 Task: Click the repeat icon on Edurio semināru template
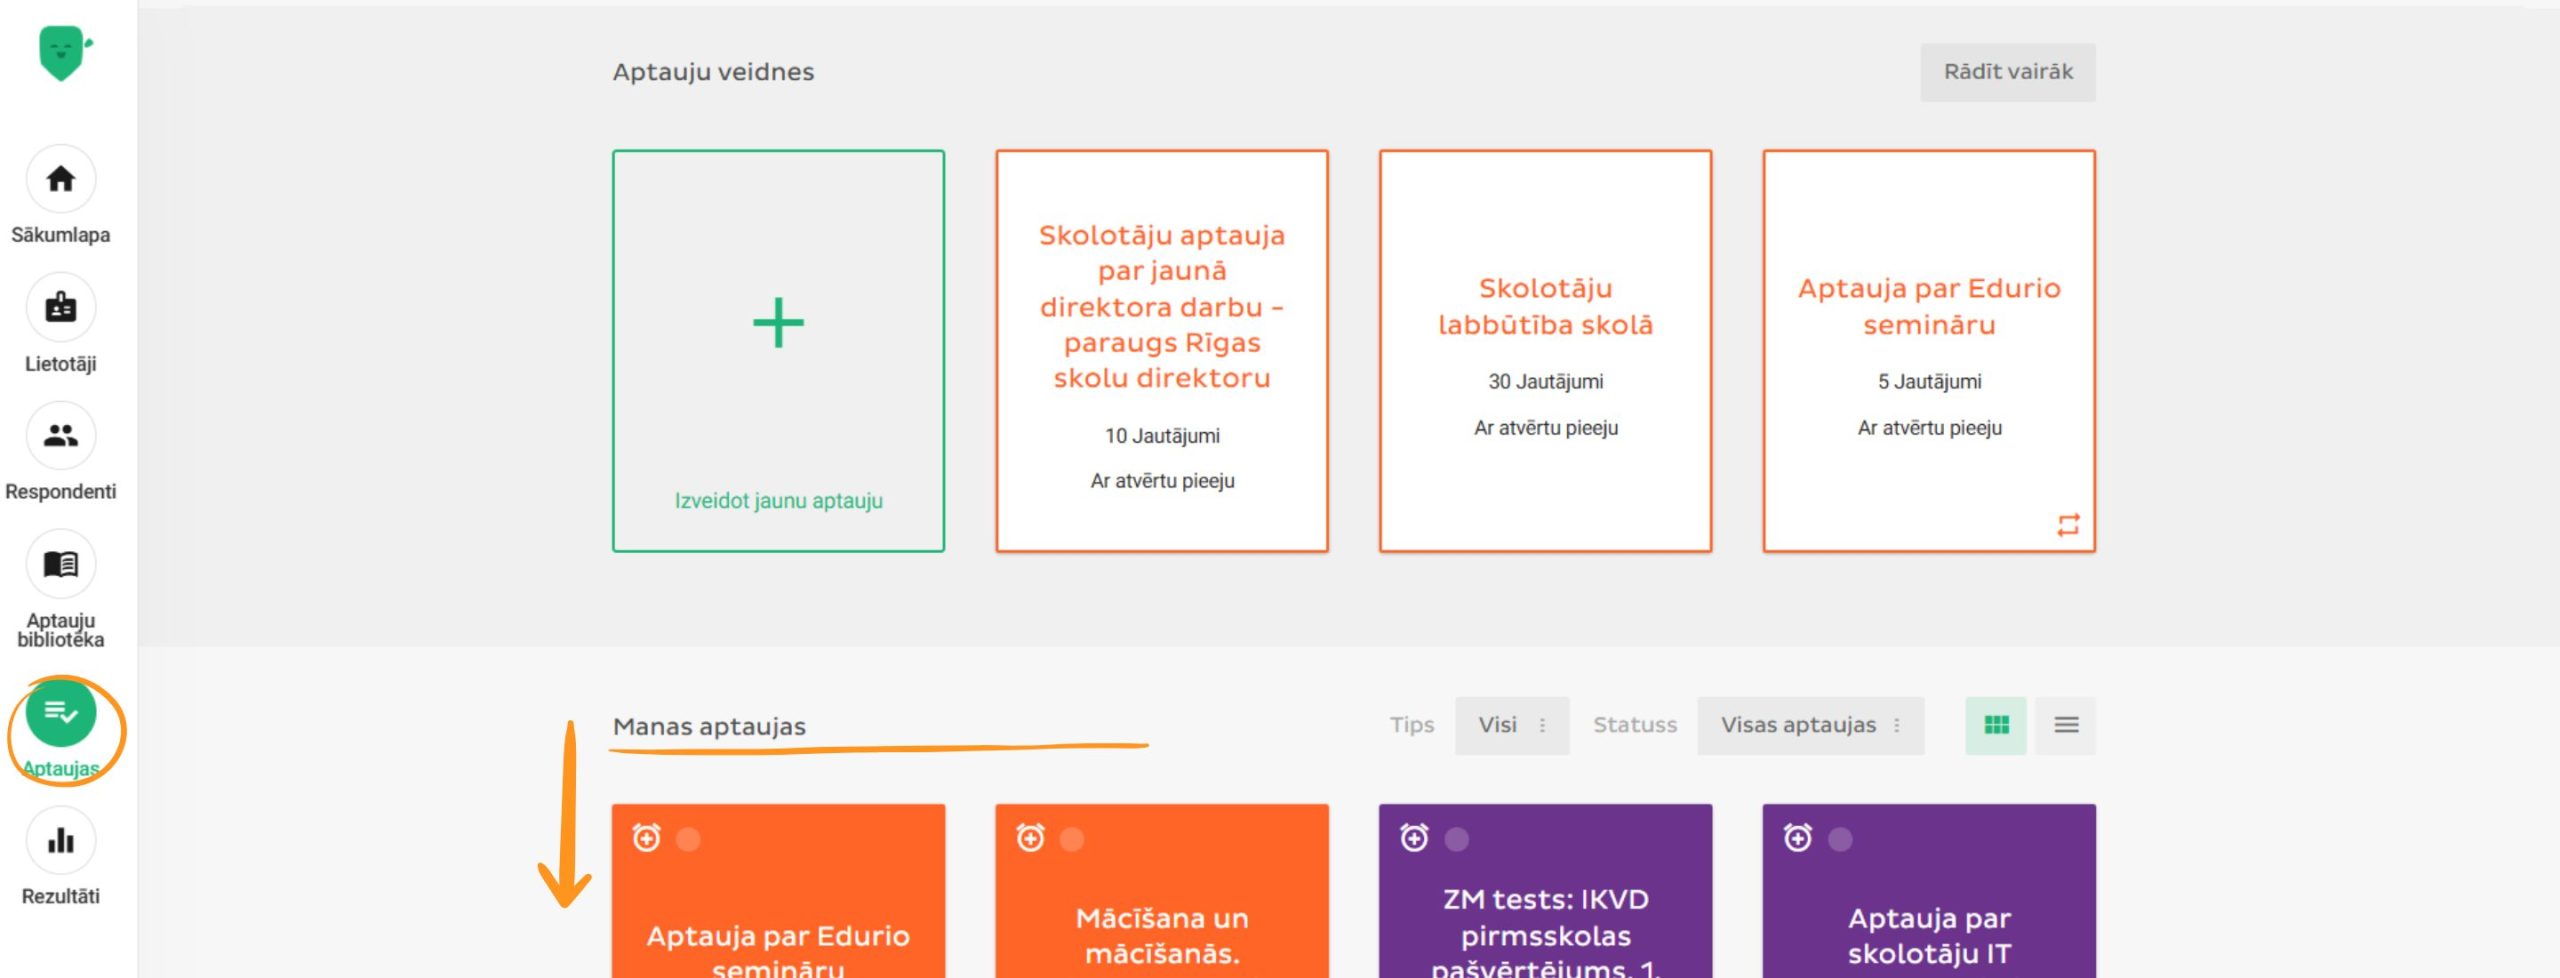[x=2068, y=525]
